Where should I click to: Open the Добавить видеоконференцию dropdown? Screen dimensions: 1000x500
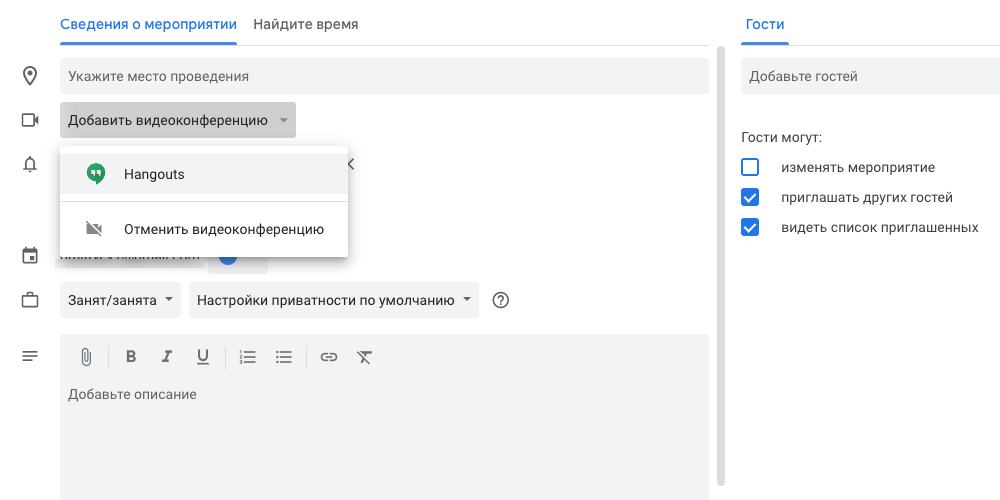(x=178, y=120)
